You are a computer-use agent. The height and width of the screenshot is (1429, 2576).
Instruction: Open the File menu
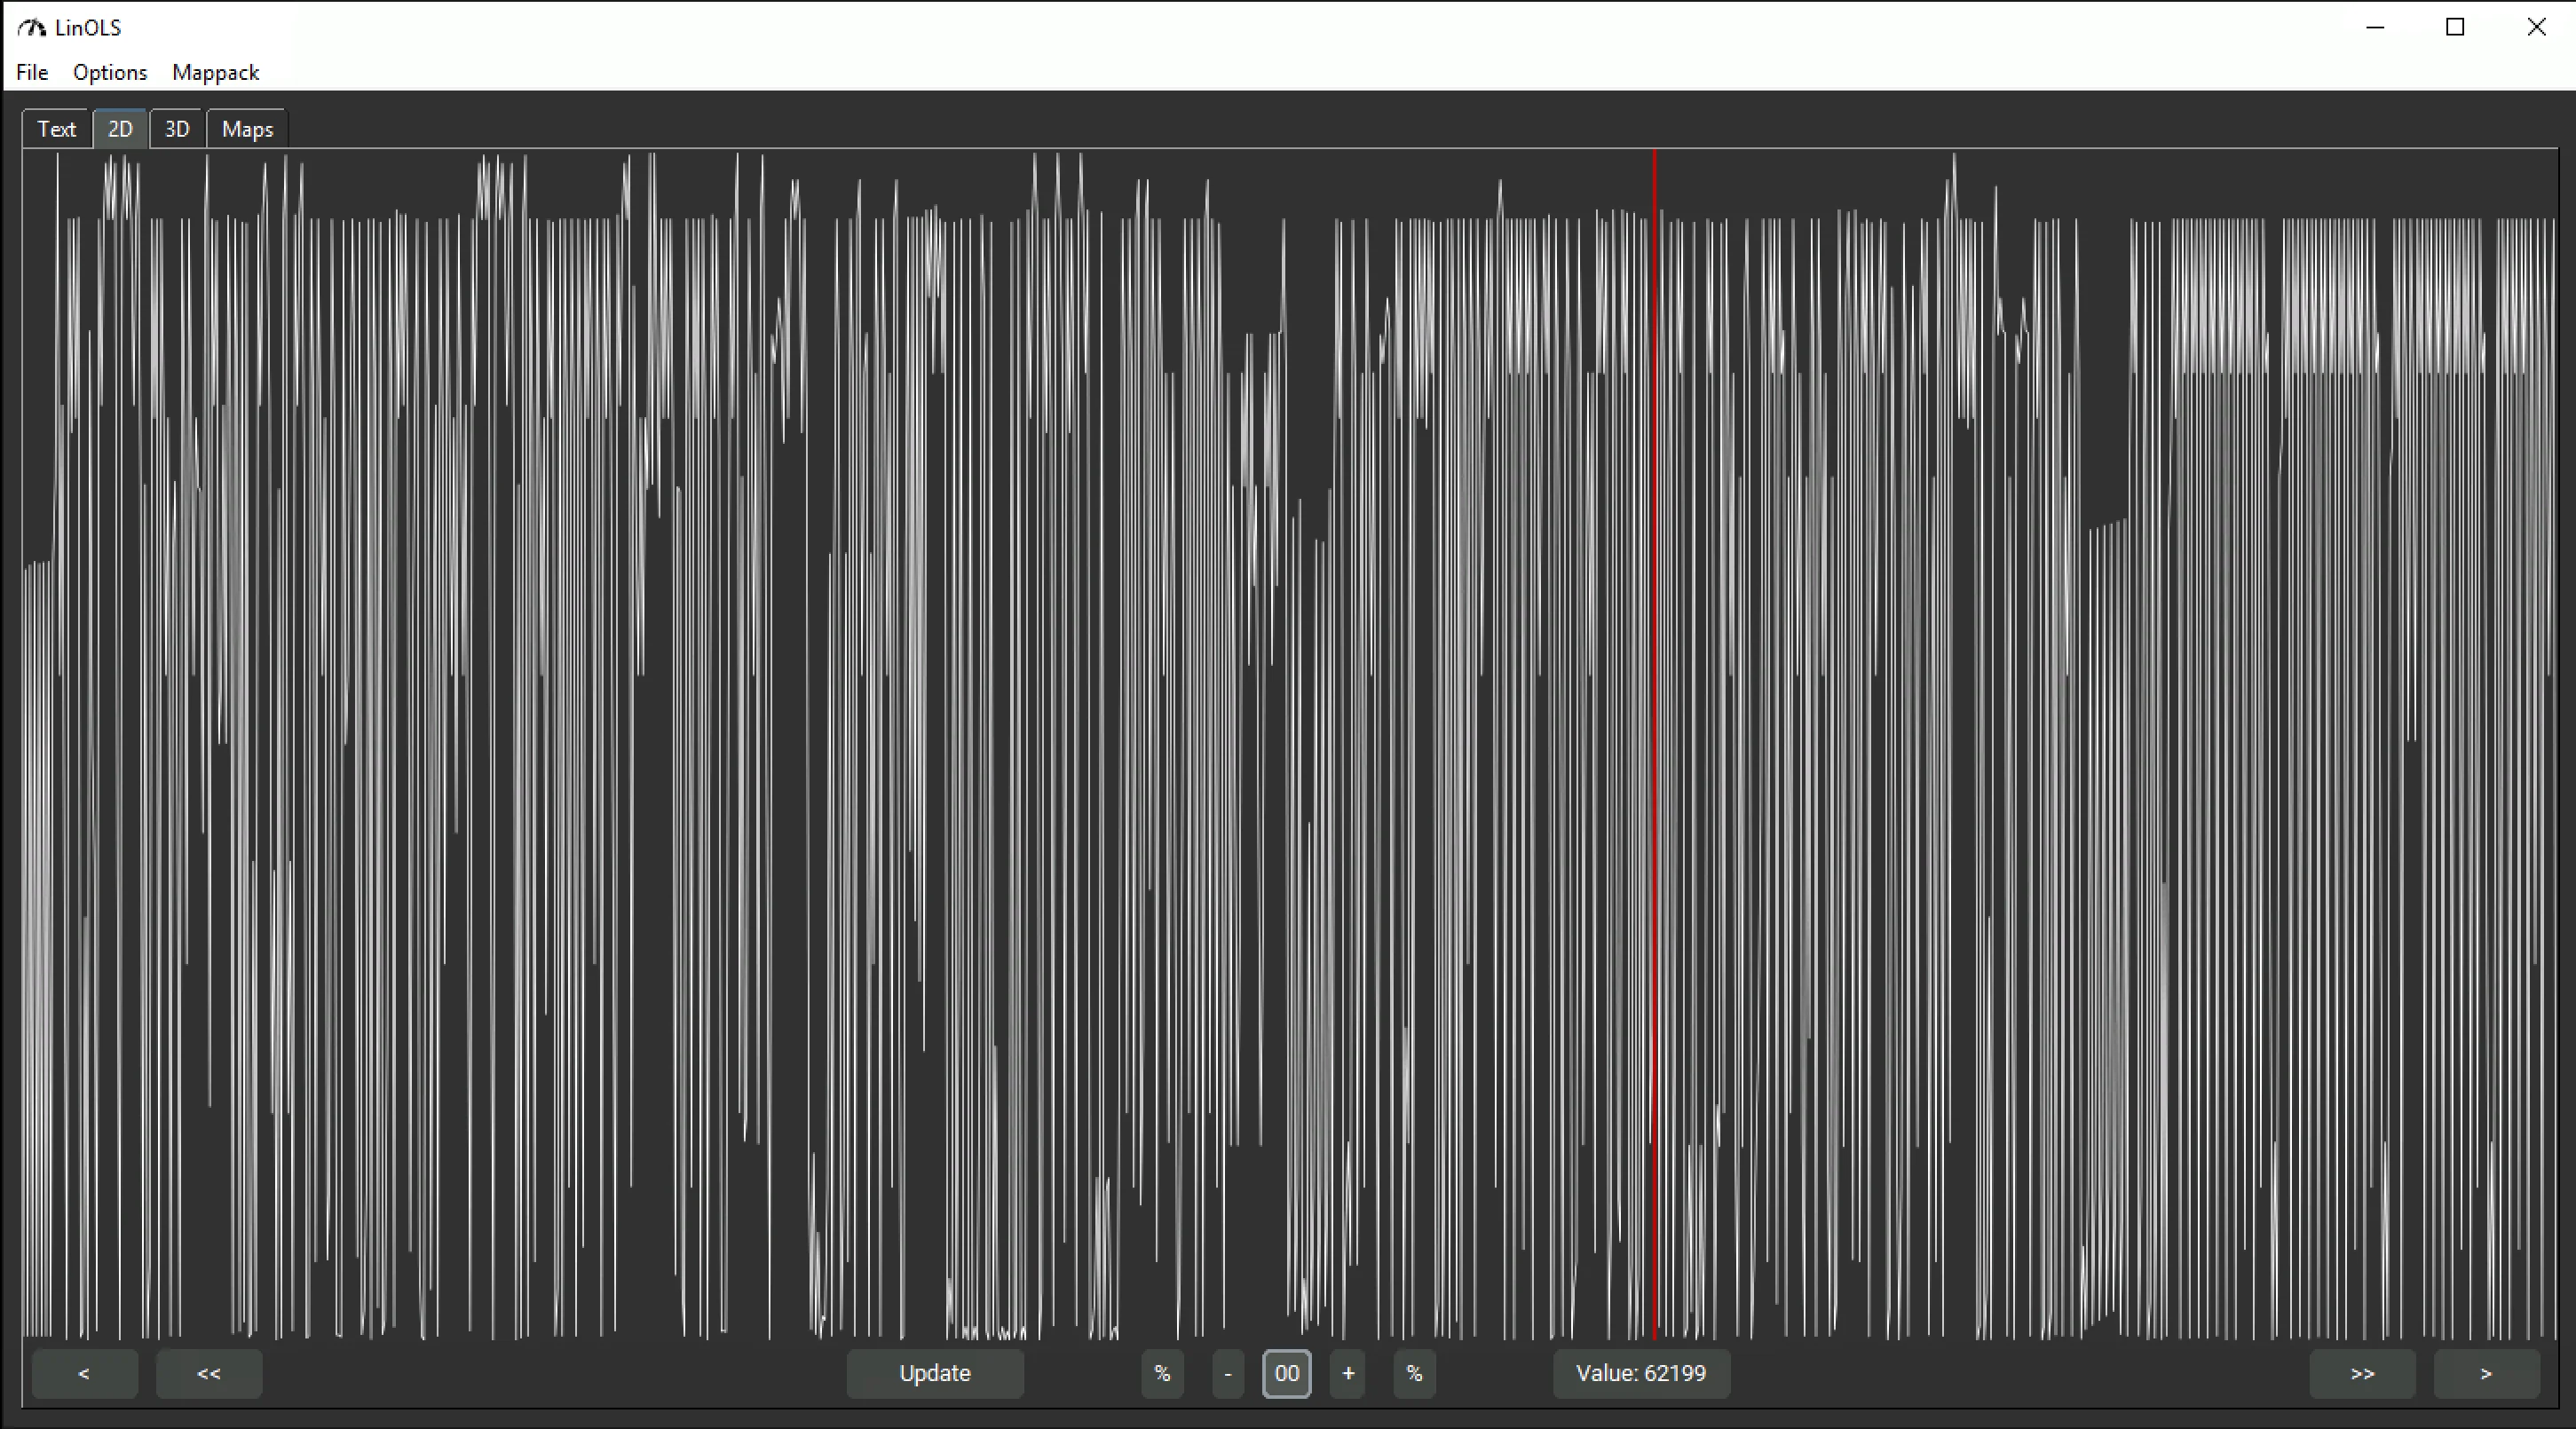pyautogui.click(x=32, y=72)
